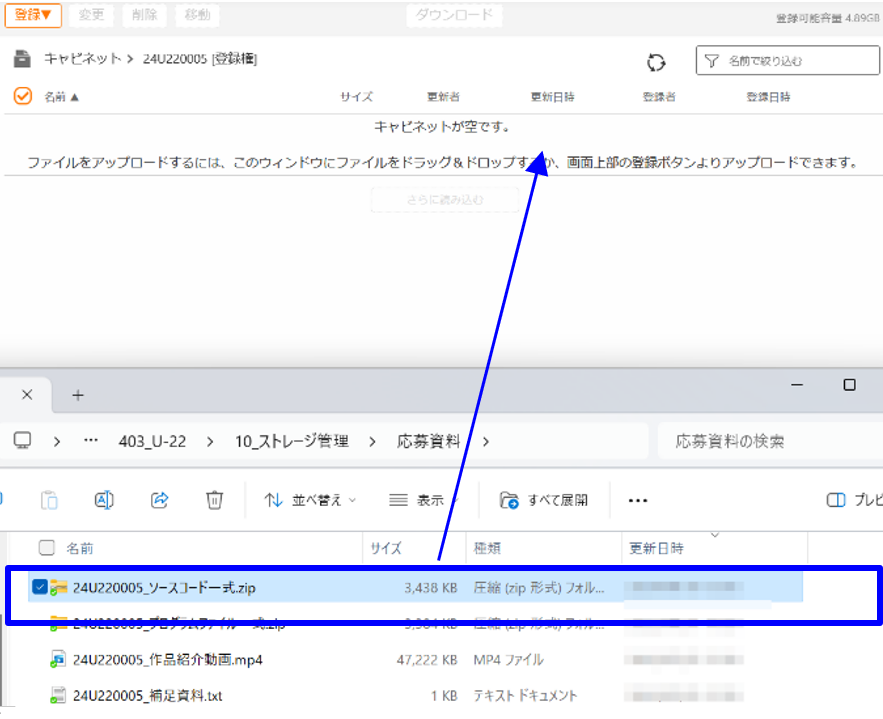Click the Explorer delete (trash) icon
Viewport: 883px width, 719px height.
point(214,500)
